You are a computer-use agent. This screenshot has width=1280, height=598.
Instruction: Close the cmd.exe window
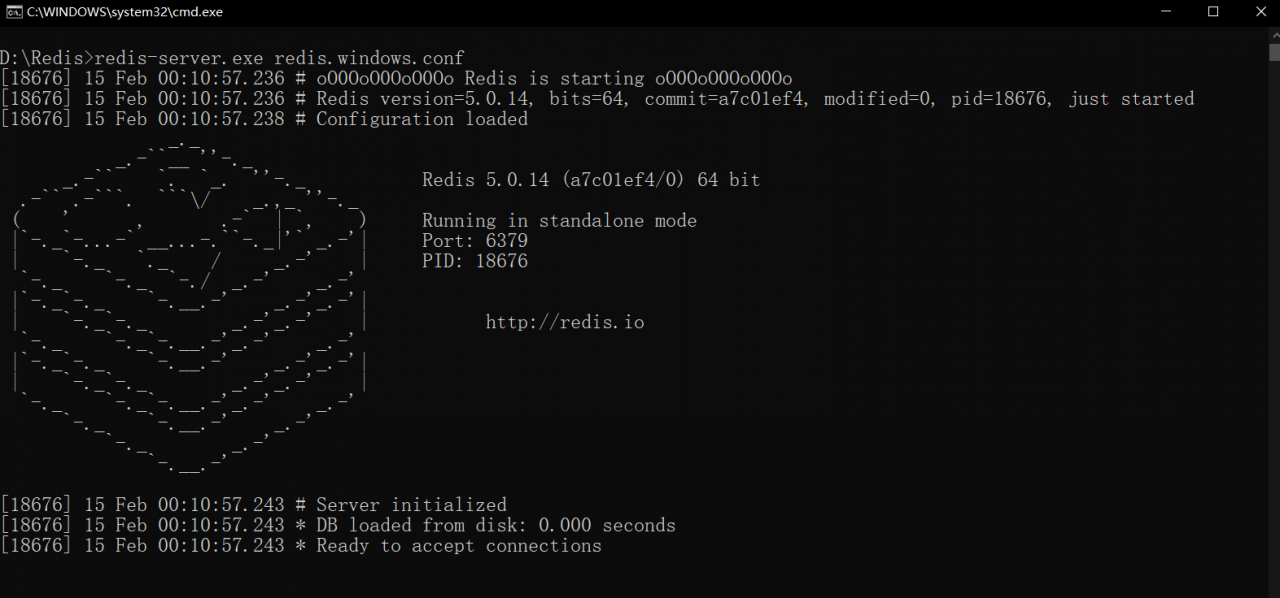1257,12
